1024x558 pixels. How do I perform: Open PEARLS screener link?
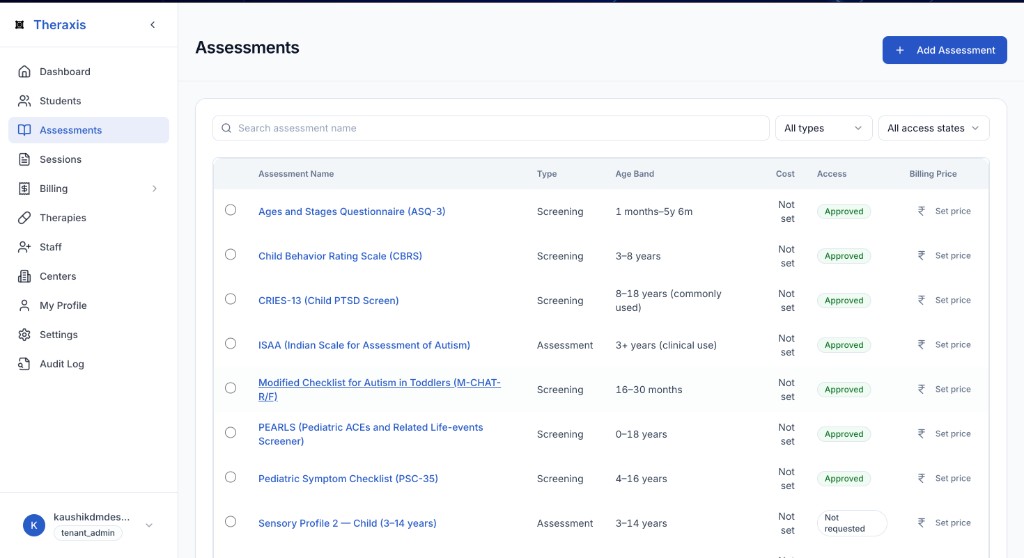(x=370, y=434)
